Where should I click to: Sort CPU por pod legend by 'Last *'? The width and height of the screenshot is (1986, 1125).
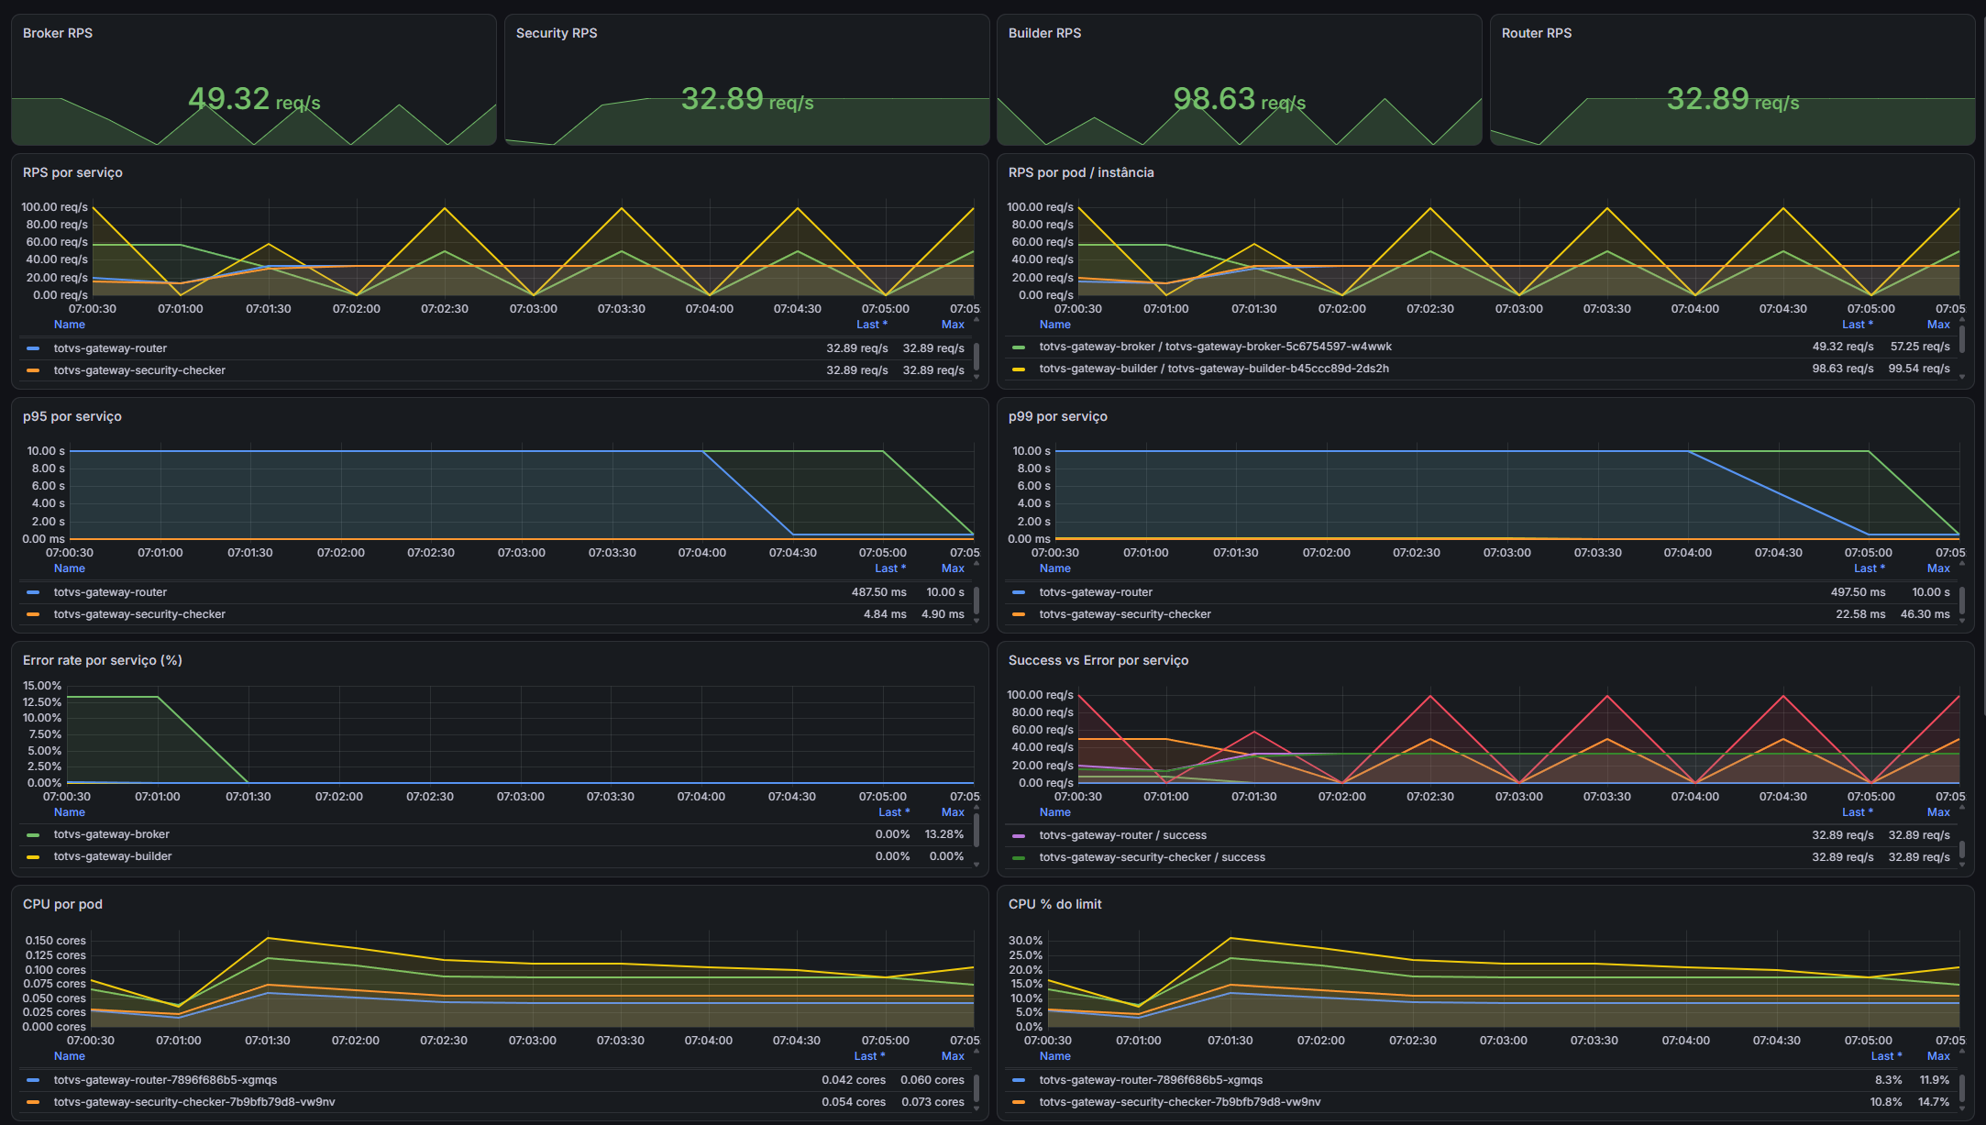click(869, 1056)
